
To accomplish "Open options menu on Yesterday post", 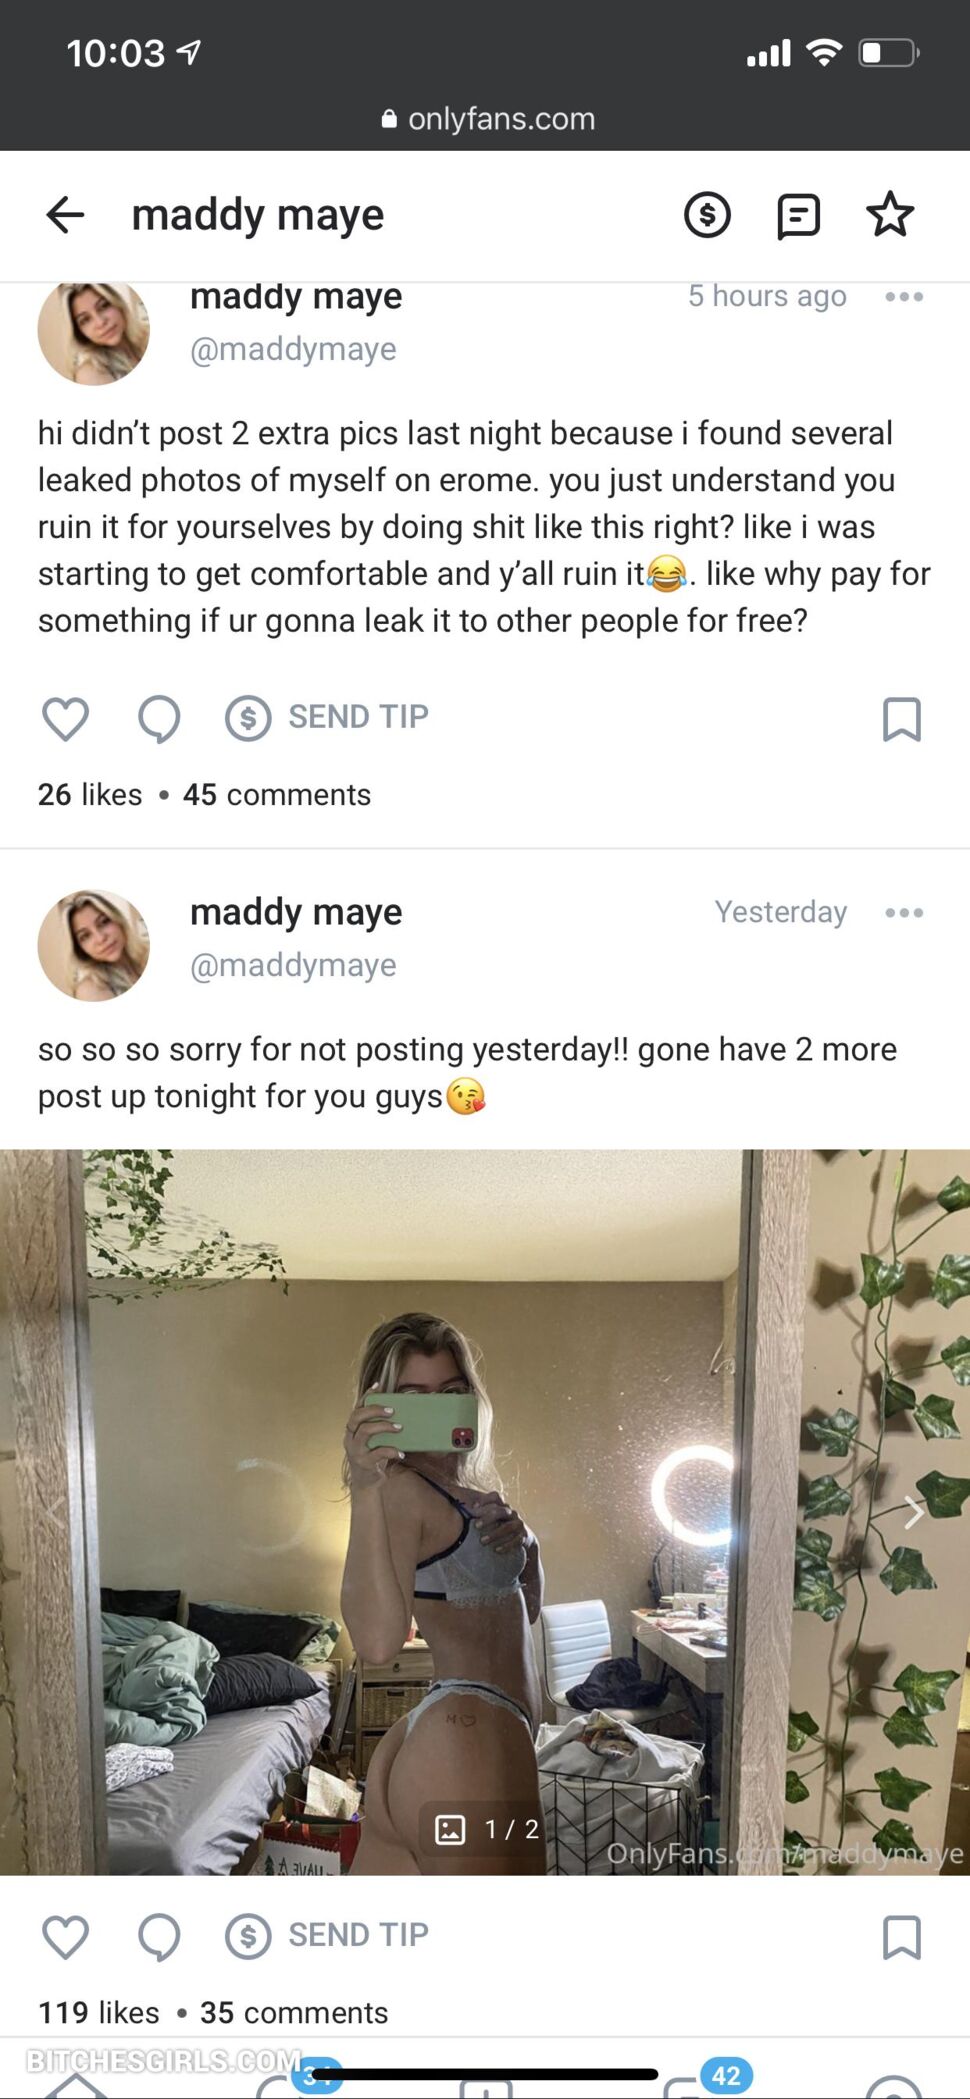I will click(904, 913).
